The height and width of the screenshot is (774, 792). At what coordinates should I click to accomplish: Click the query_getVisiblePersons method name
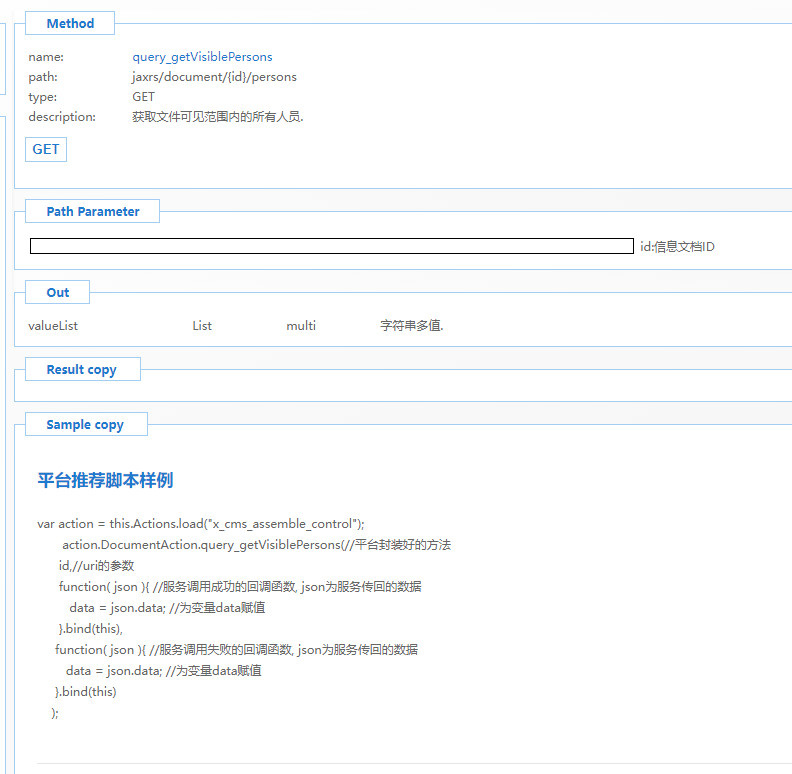click(x=202, y=57)
